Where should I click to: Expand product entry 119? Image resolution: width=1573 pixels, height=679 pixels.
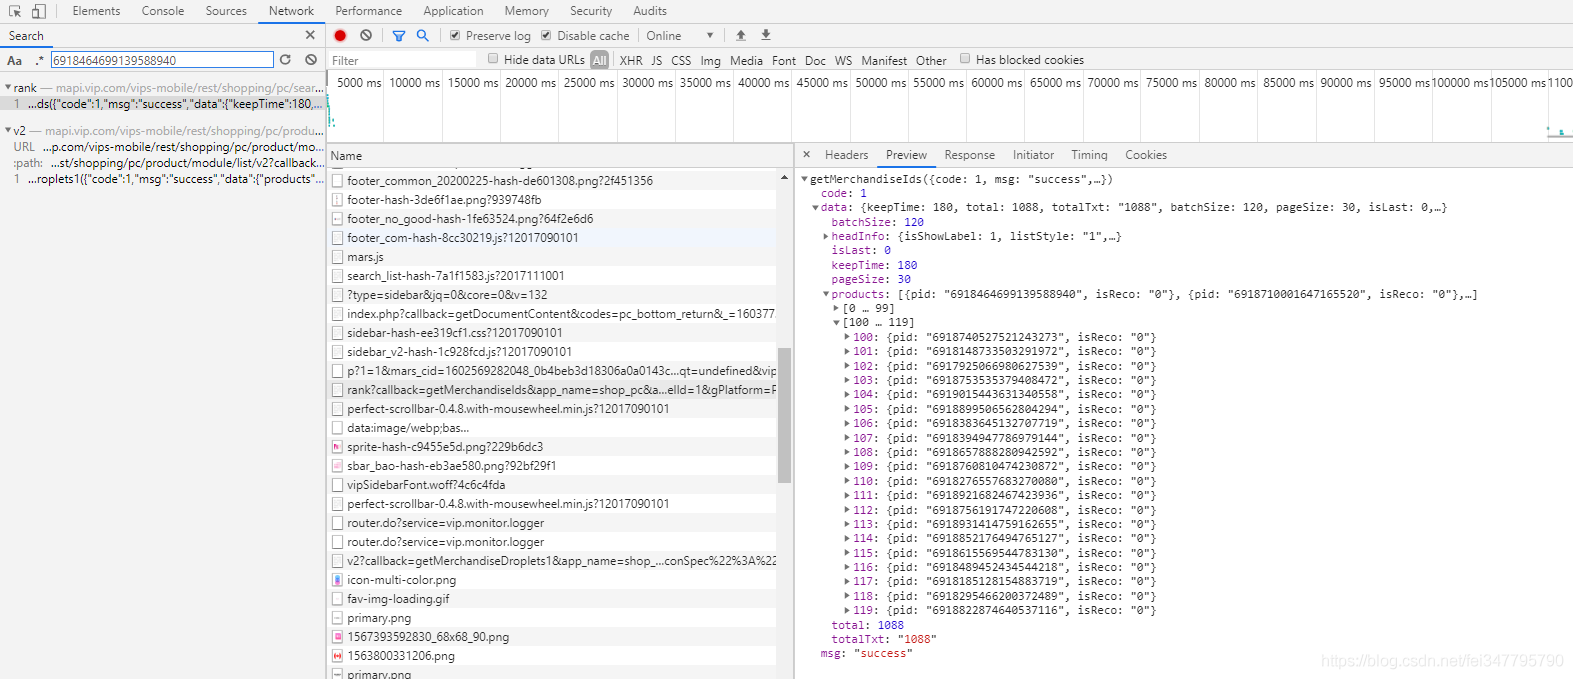(x=847, y=610)
